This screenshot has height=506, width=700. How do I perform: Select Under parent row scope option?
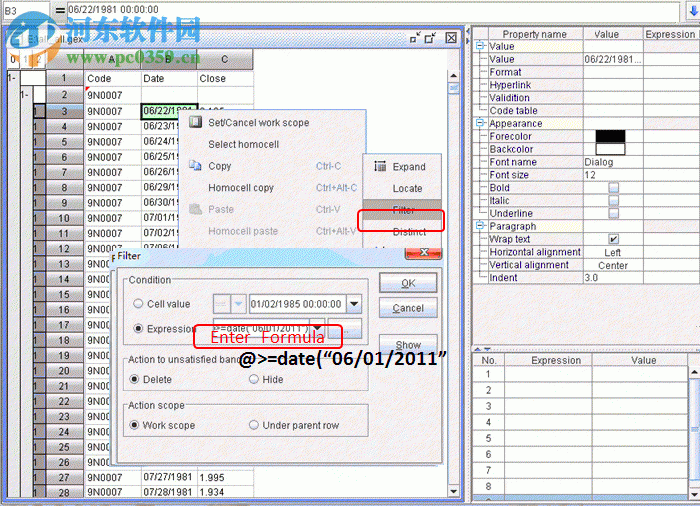[254, 425]
